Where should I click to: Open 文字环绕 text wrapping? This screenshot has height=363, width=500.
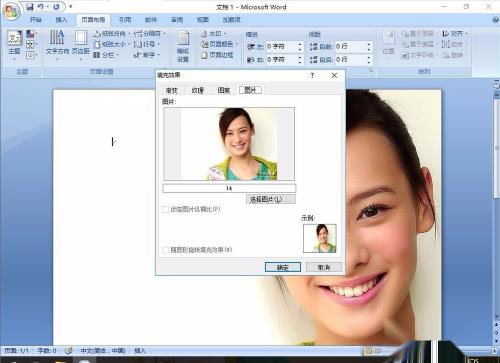pos(419,55)
